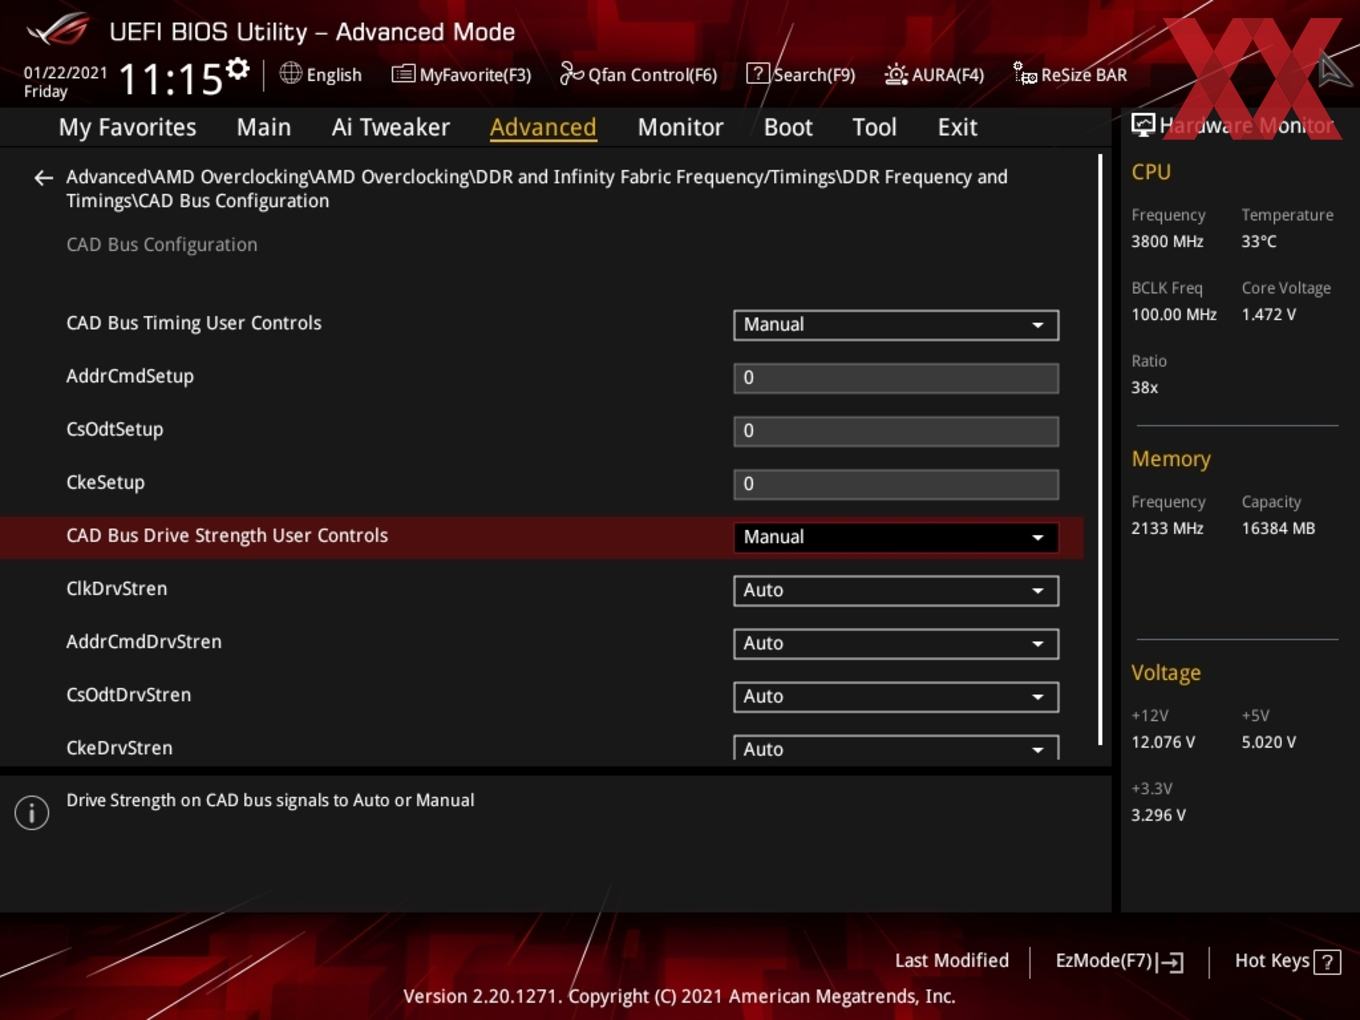Screen dimensions: 1360x1020
Task: Click the 33°C temperature value
Action: click(x=1259, y=241)
